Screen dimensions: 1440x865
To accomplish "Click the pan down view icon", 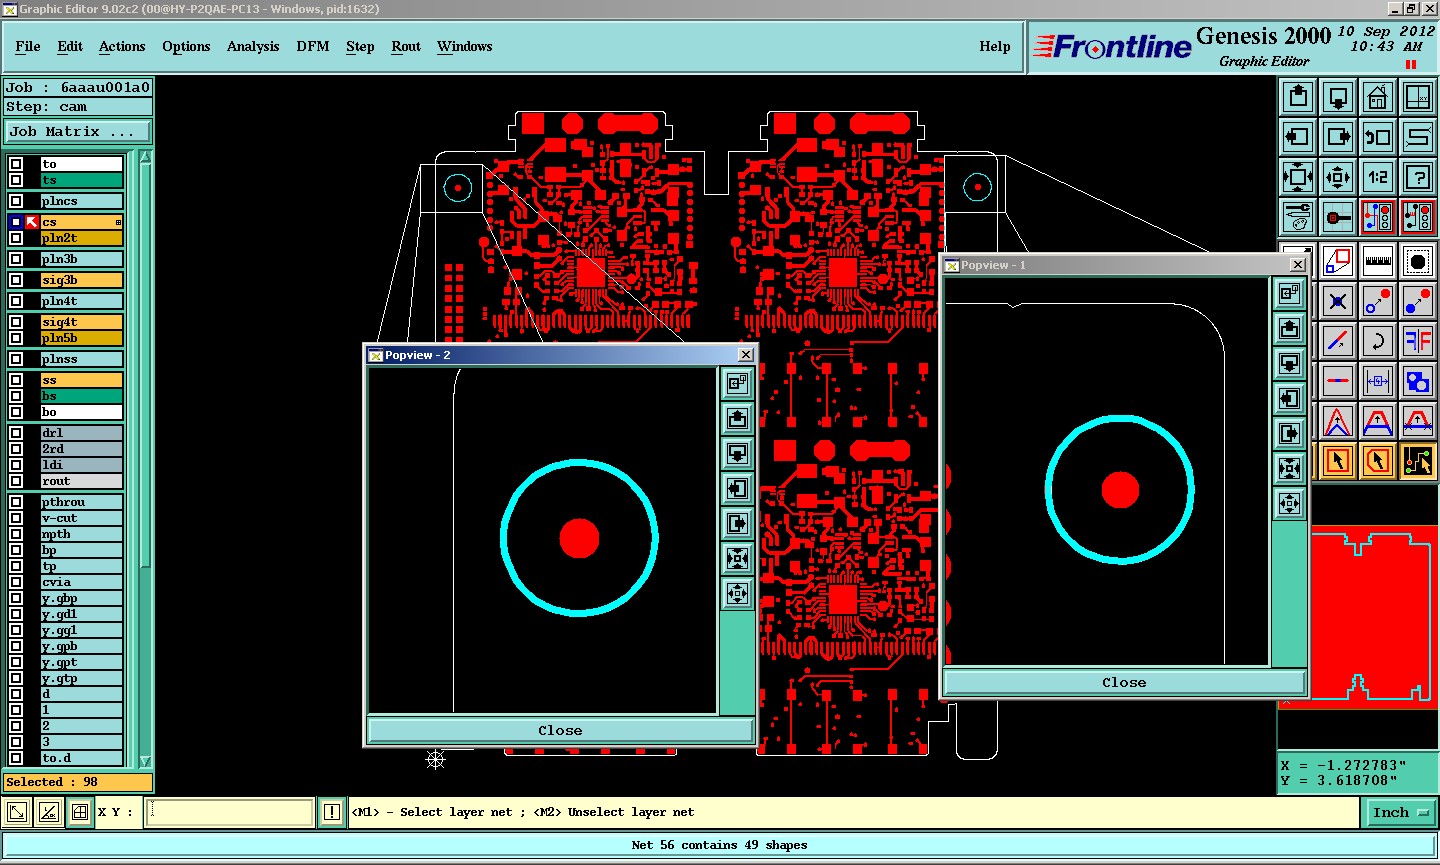I will 1338,97.
